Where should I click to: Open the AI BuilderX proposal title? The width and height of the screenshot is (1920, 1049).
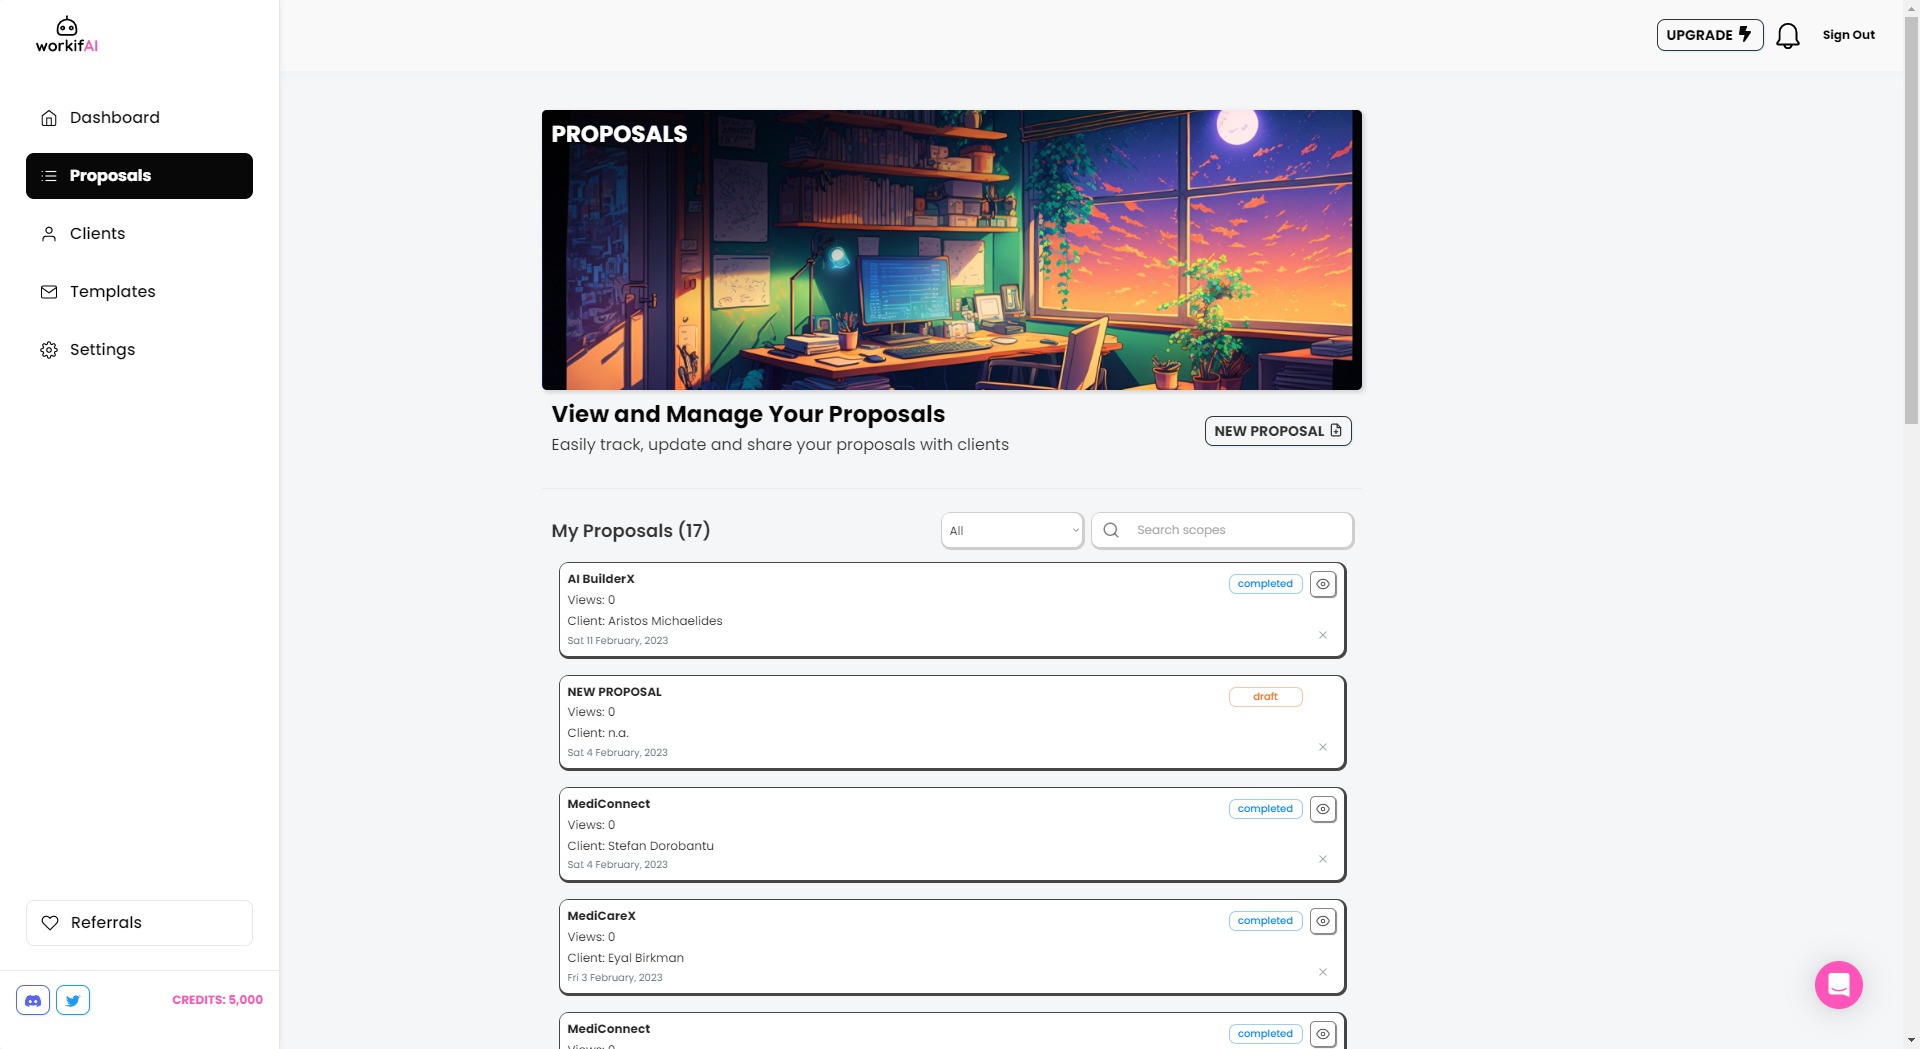[601, 579]
